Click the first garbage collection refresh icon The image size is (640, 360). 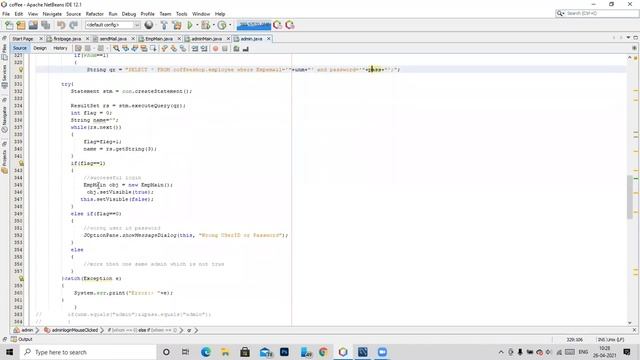coord(278,25)
